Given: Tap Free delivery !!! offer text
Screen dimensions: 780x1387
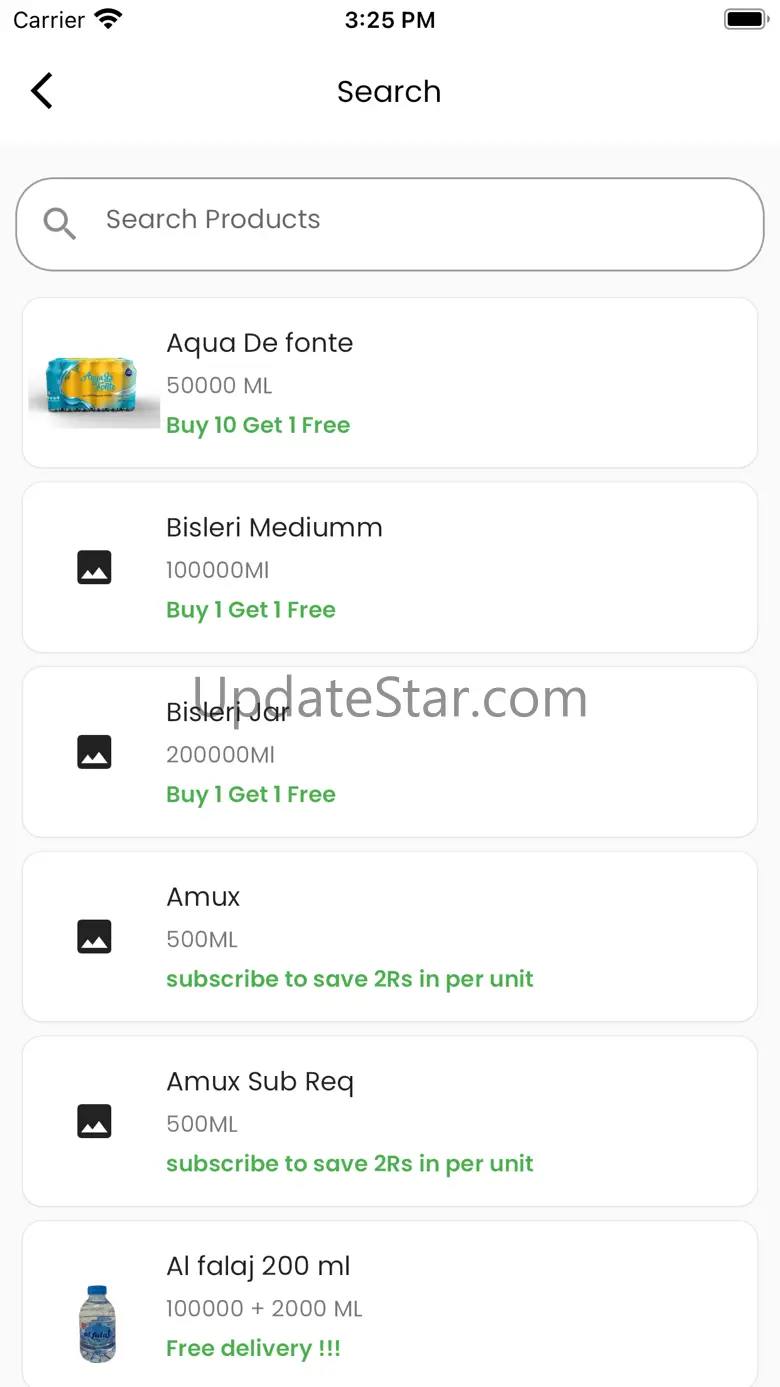Looking at the screenshot, I should [x=253, y=1348].
